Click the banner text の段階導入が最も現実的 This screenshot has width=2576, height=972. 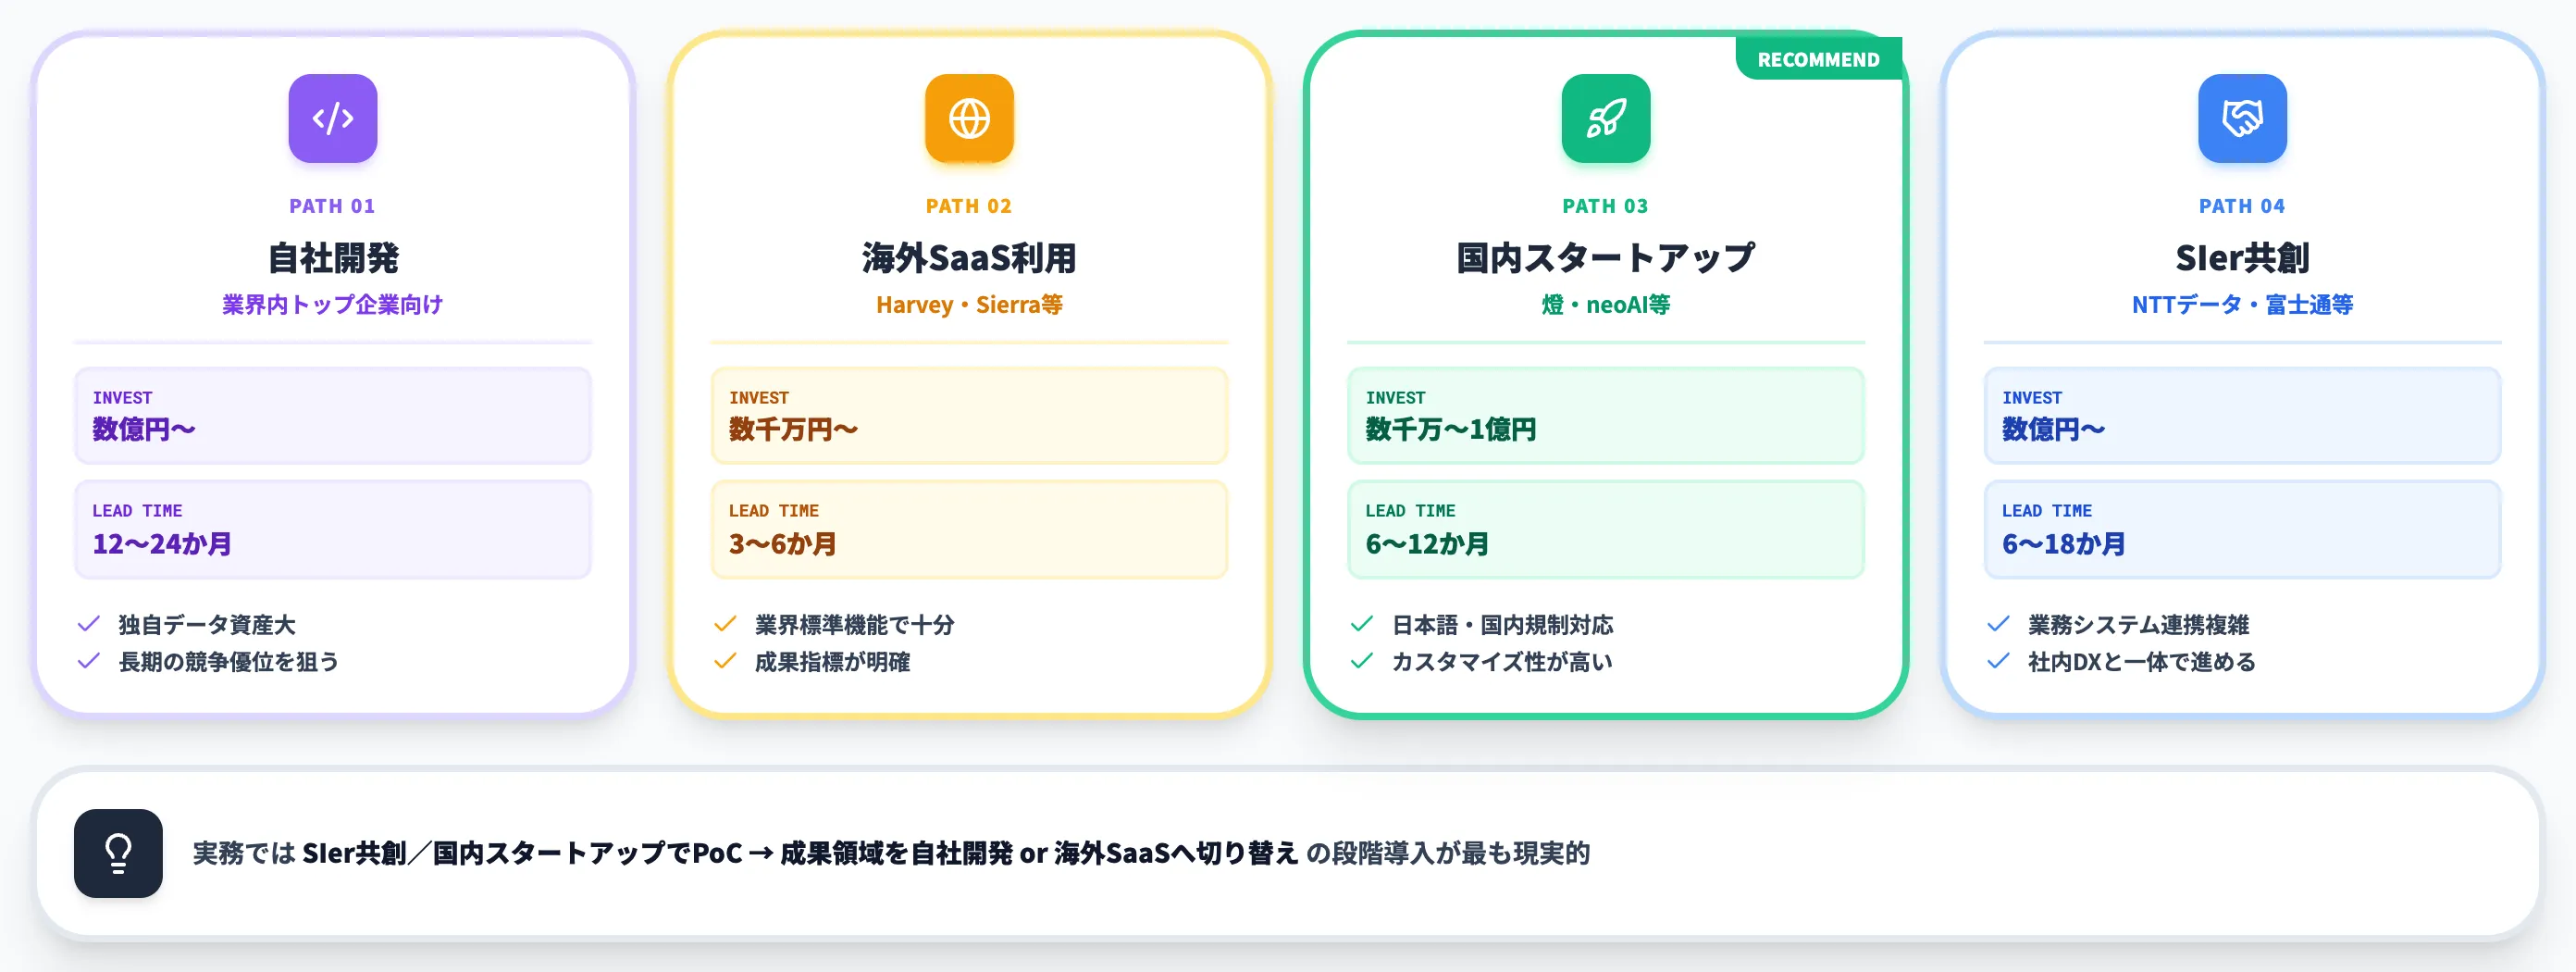(x=1448, y=853)
